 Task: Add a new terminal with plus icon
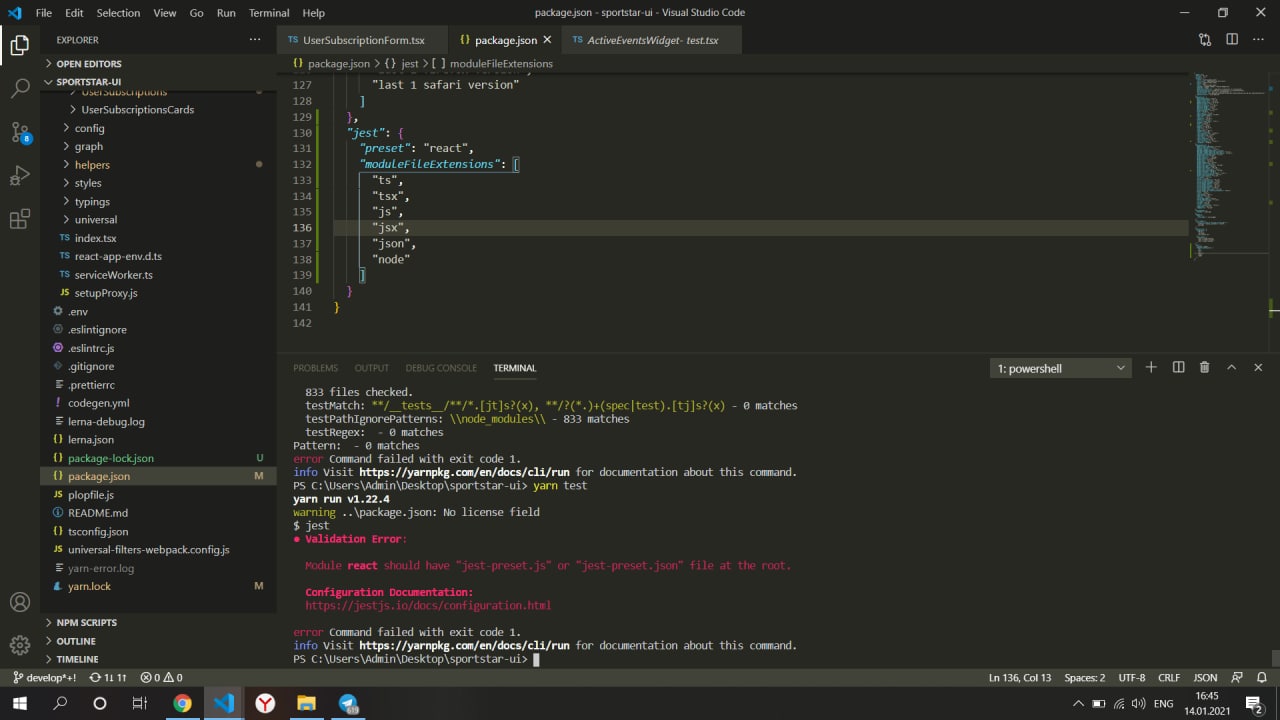coord(1151,368)
